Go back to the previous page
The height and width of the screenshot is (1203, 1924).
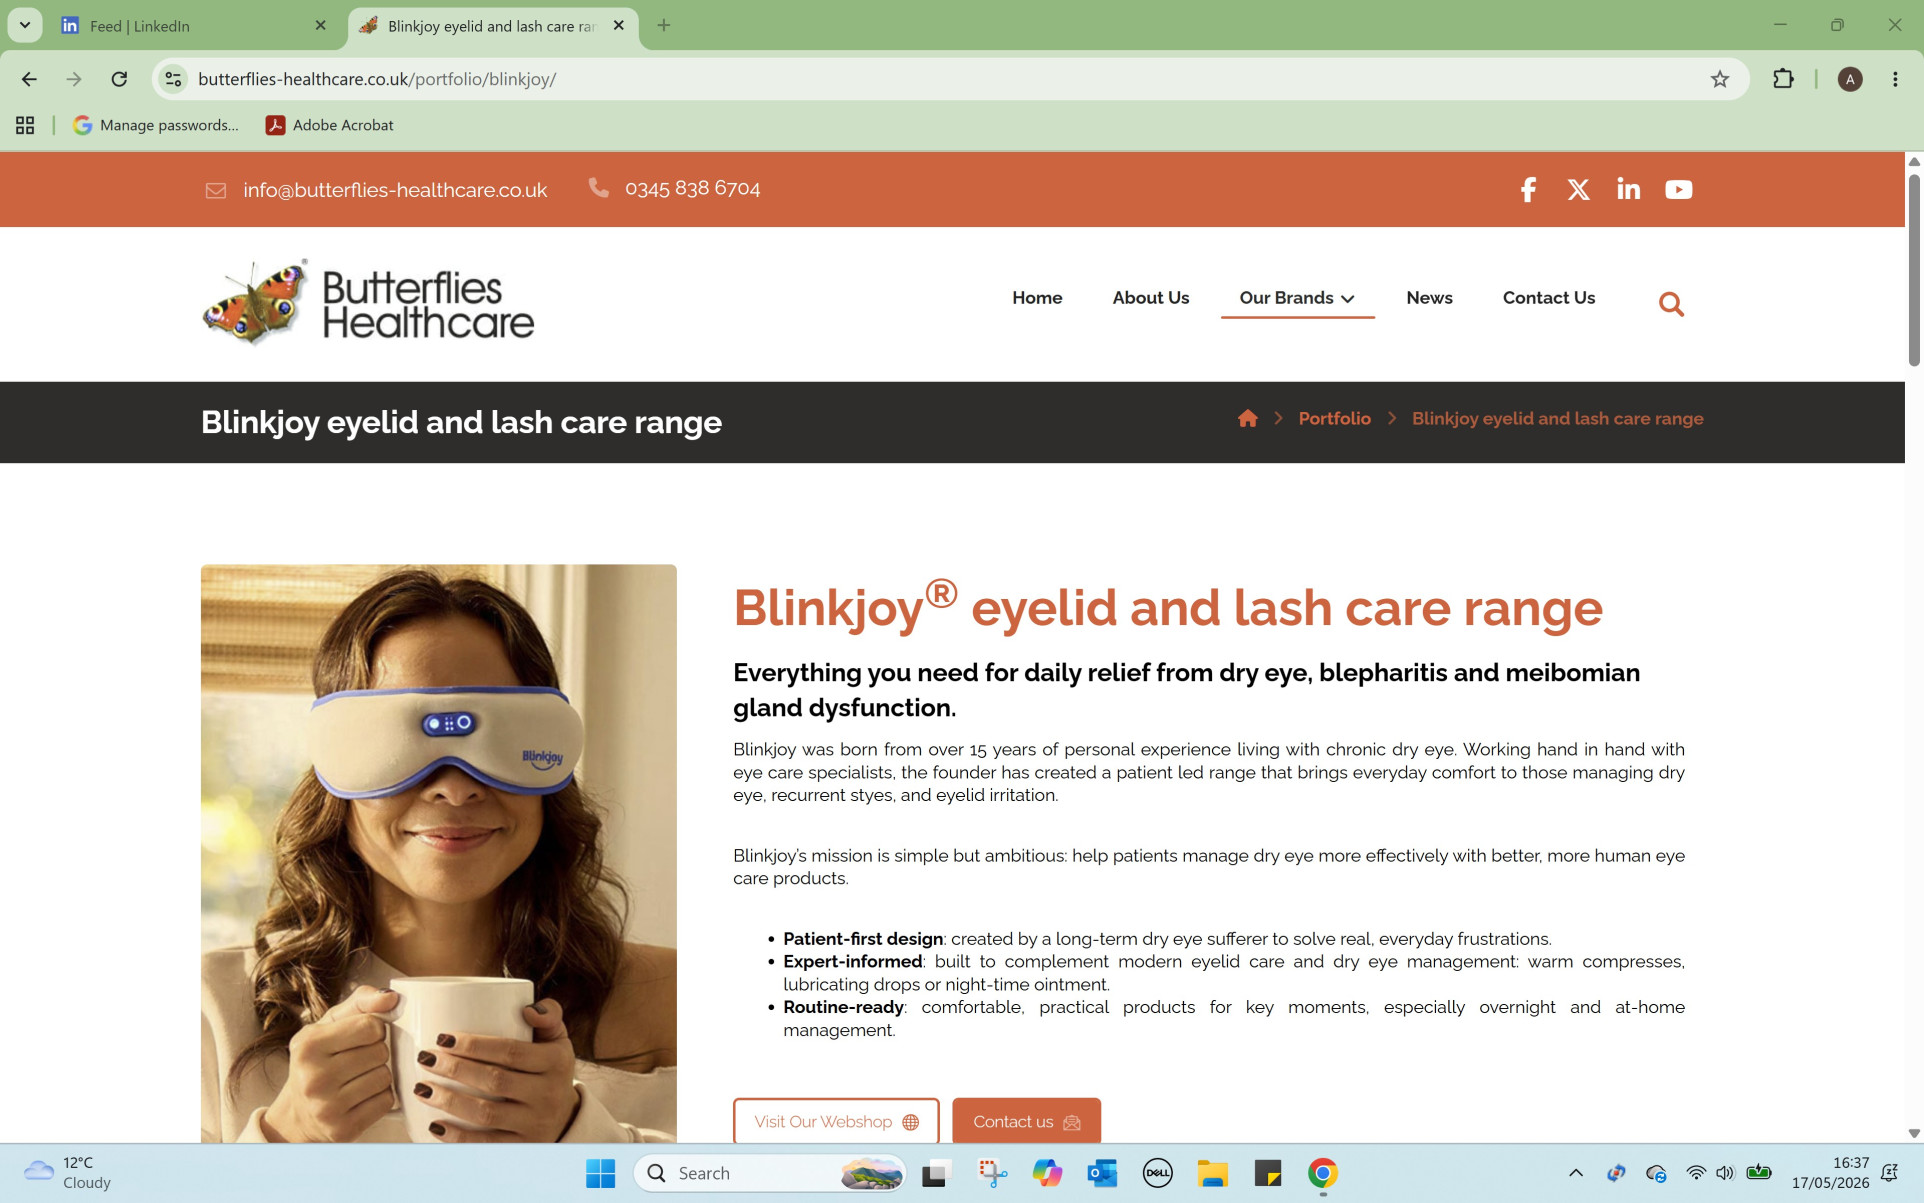coord(29,79)
